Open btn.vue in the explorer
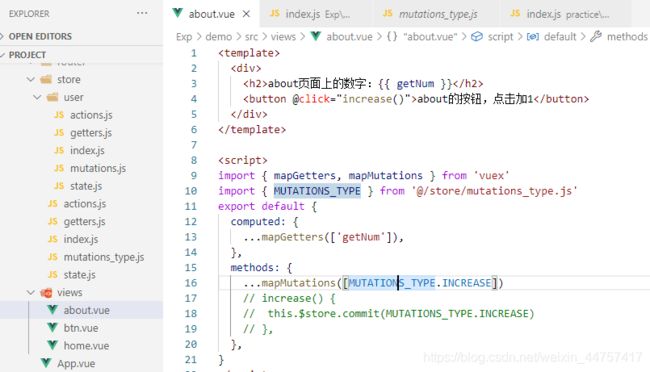650x372 pixels. (x=81, y=328)
